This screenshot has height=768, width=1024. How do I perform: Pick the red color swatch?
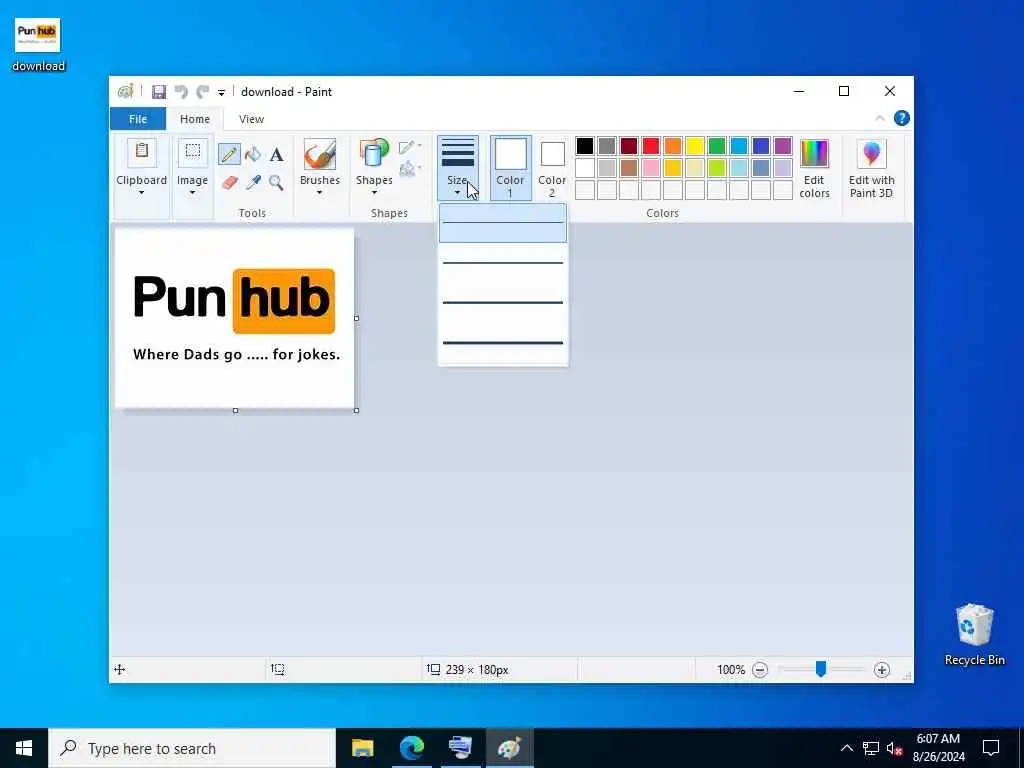(650, 146)
